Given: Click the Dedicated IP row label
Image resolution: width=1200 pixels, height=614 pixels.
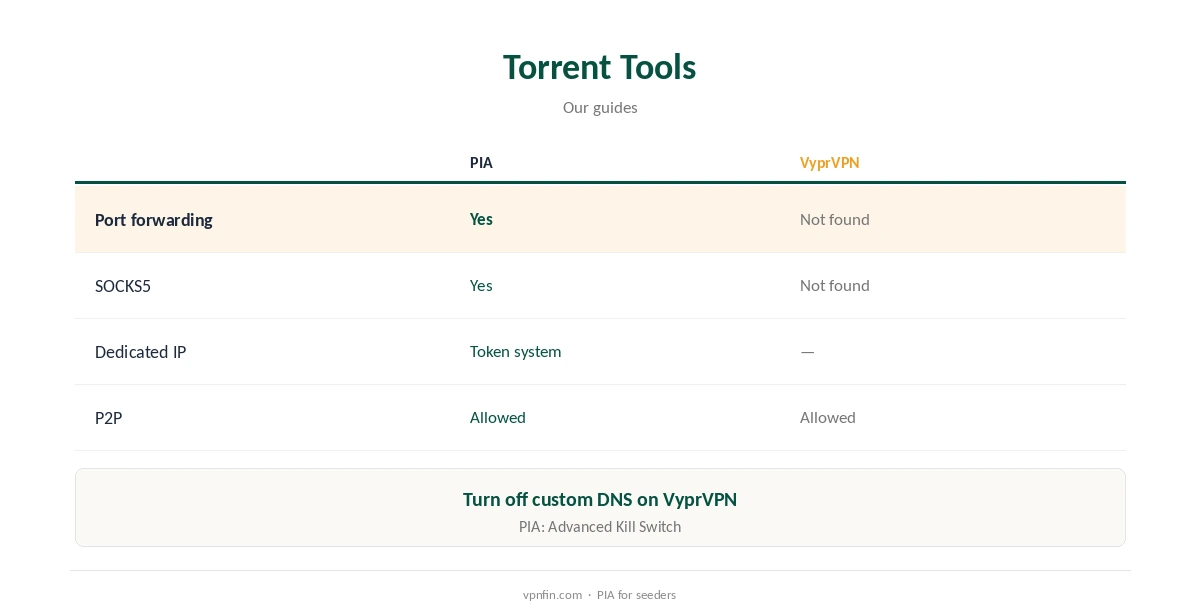Looking at the screenshot, I should tap(141, 352).
